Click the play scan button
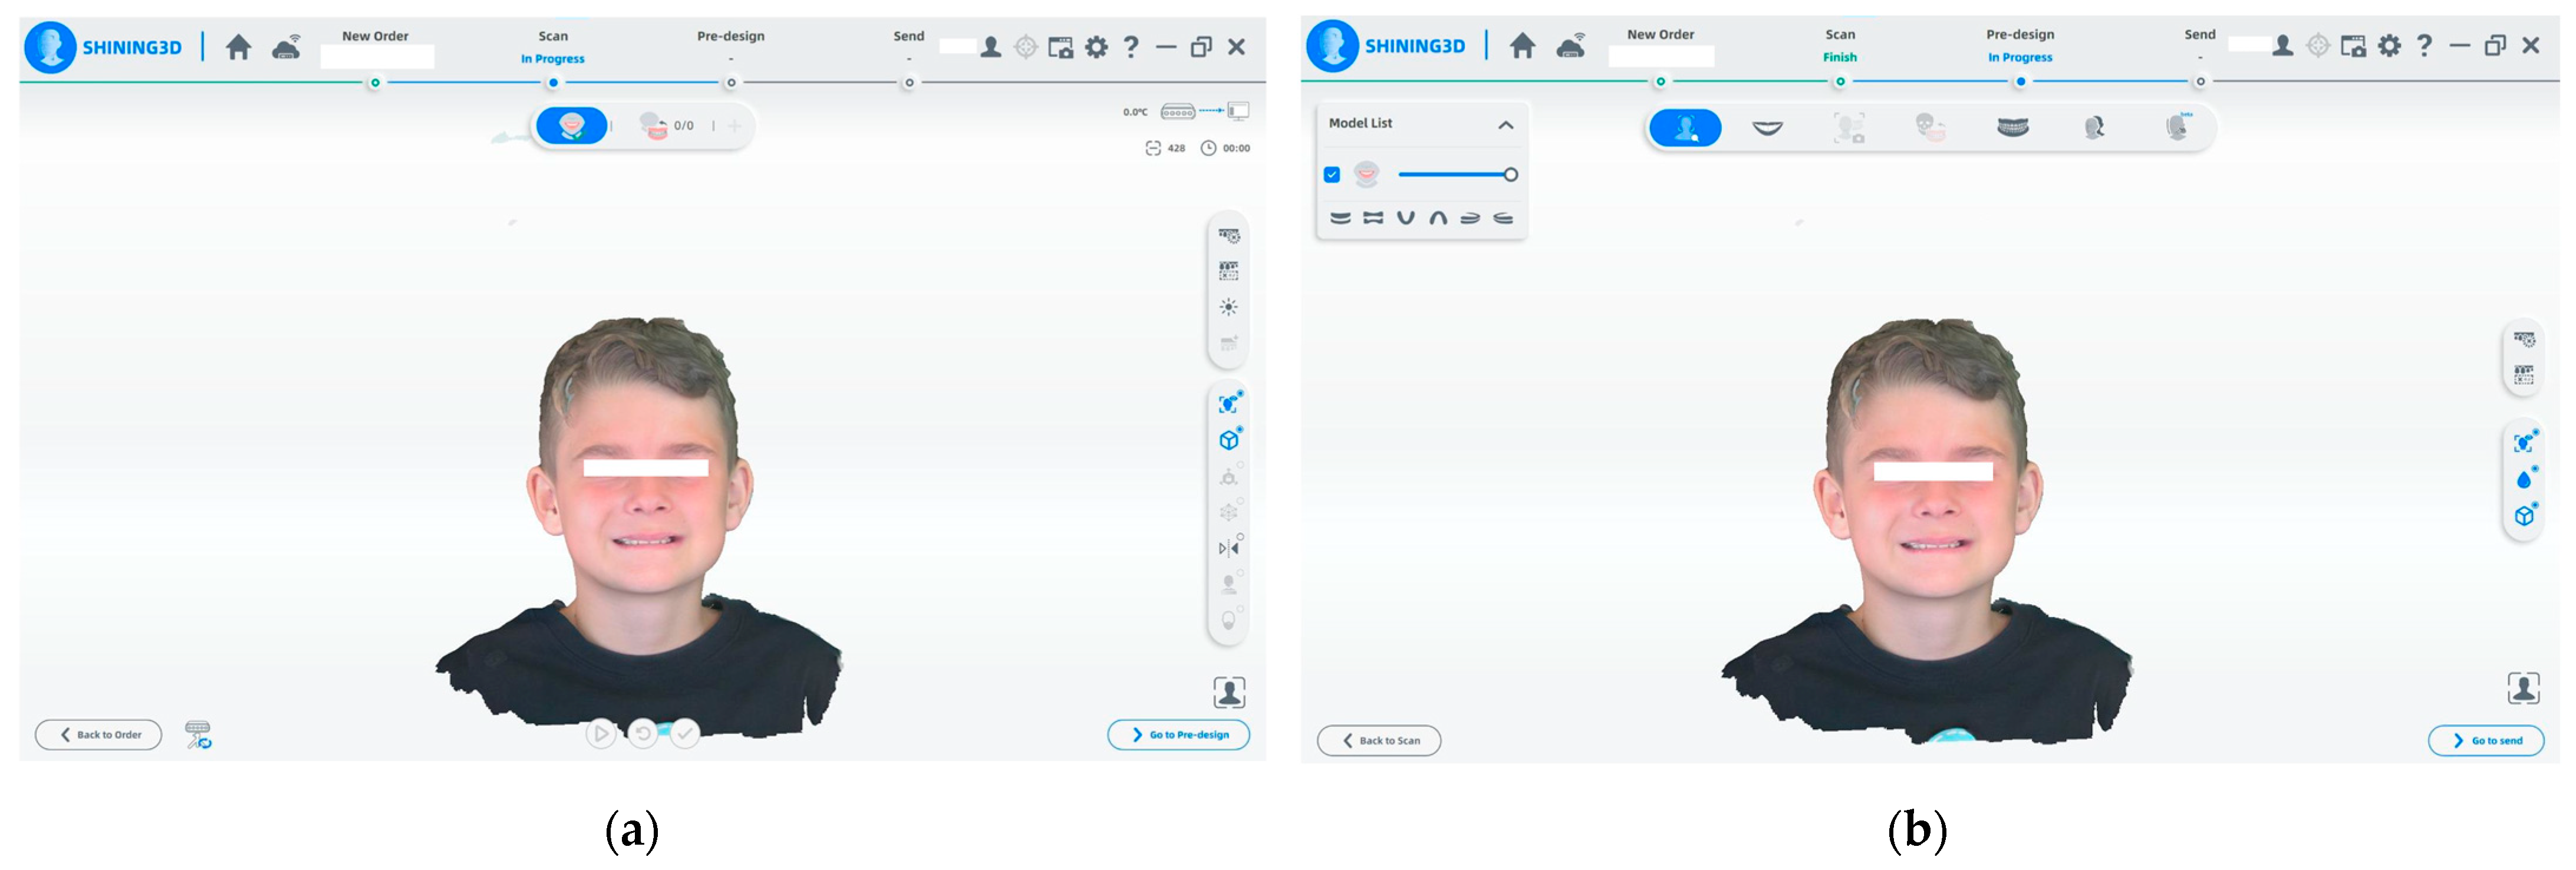This screenshot has width=2576, height=870. click(600, 734)
